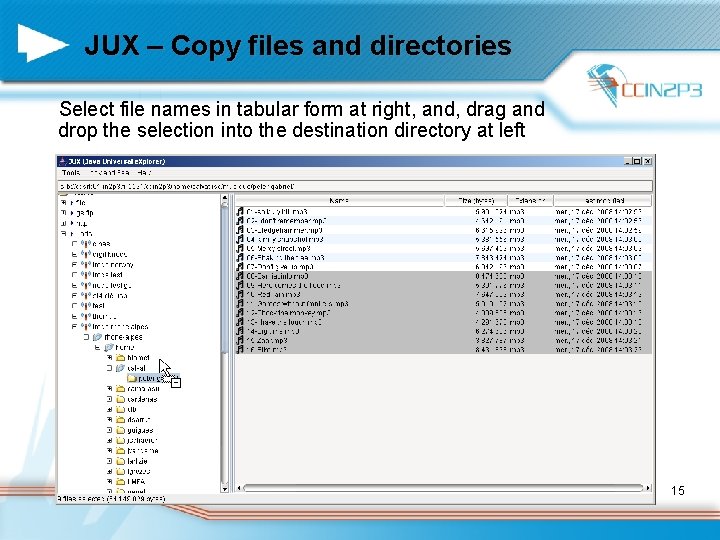
Task: Sort by the Last modified column header
Action: [x=603, y=201]
